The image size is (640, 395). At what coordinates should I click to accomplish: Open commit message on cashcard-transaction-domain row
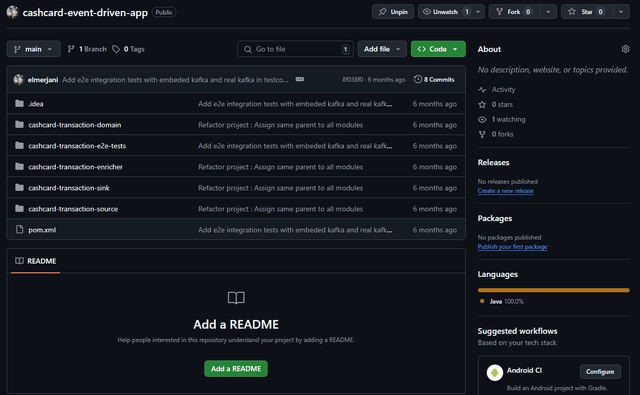(280, 125)
